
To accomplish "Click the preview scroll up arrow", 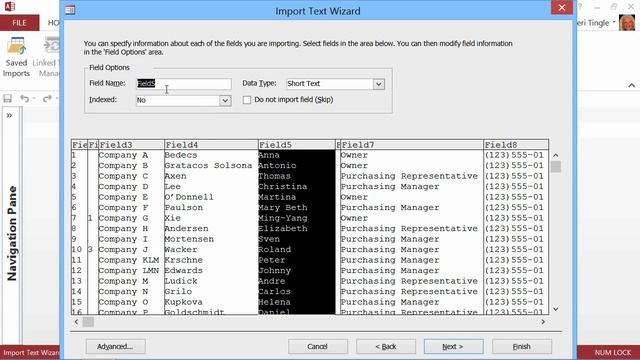I will click(556, 156).
